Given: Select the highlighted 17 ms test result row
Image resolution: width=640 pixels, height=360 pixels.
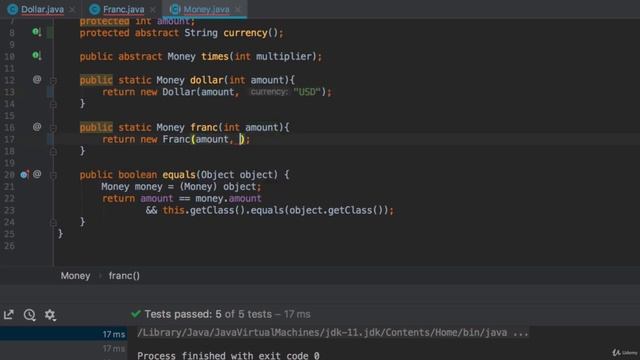Looking at the screenshot, I should 63,334.
